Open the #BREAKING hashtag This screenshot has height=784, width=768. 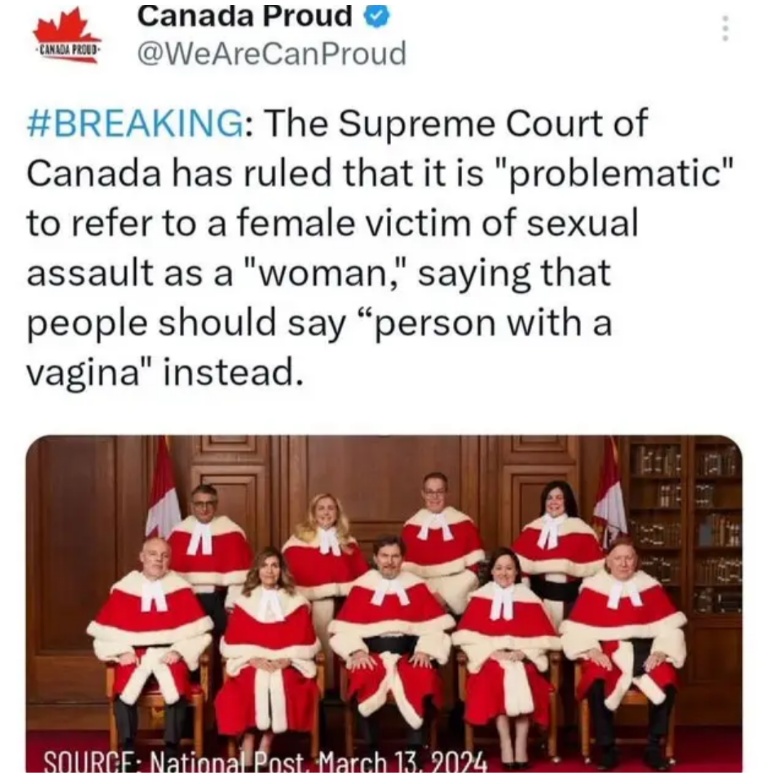(136, 123)
